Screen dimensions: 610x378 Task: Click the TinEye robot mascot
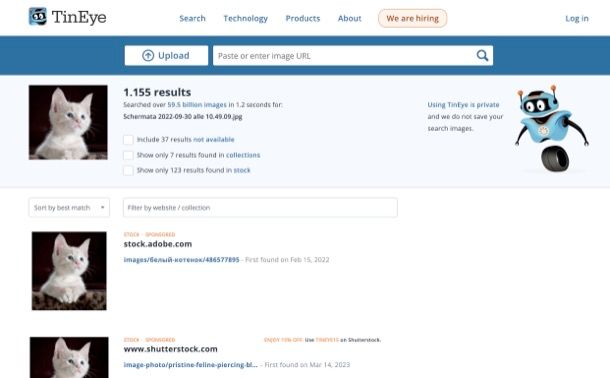tap(552, 129)
